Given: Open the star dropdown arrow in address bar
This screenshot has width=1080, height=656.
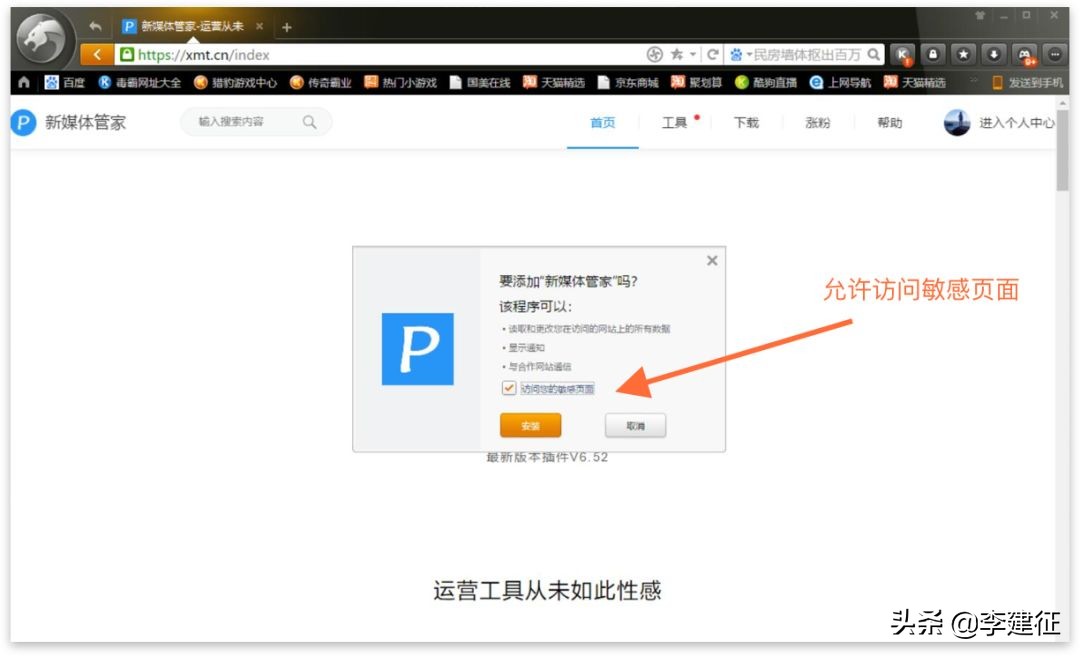Looking at the screenshot, I should pos(692,55).
